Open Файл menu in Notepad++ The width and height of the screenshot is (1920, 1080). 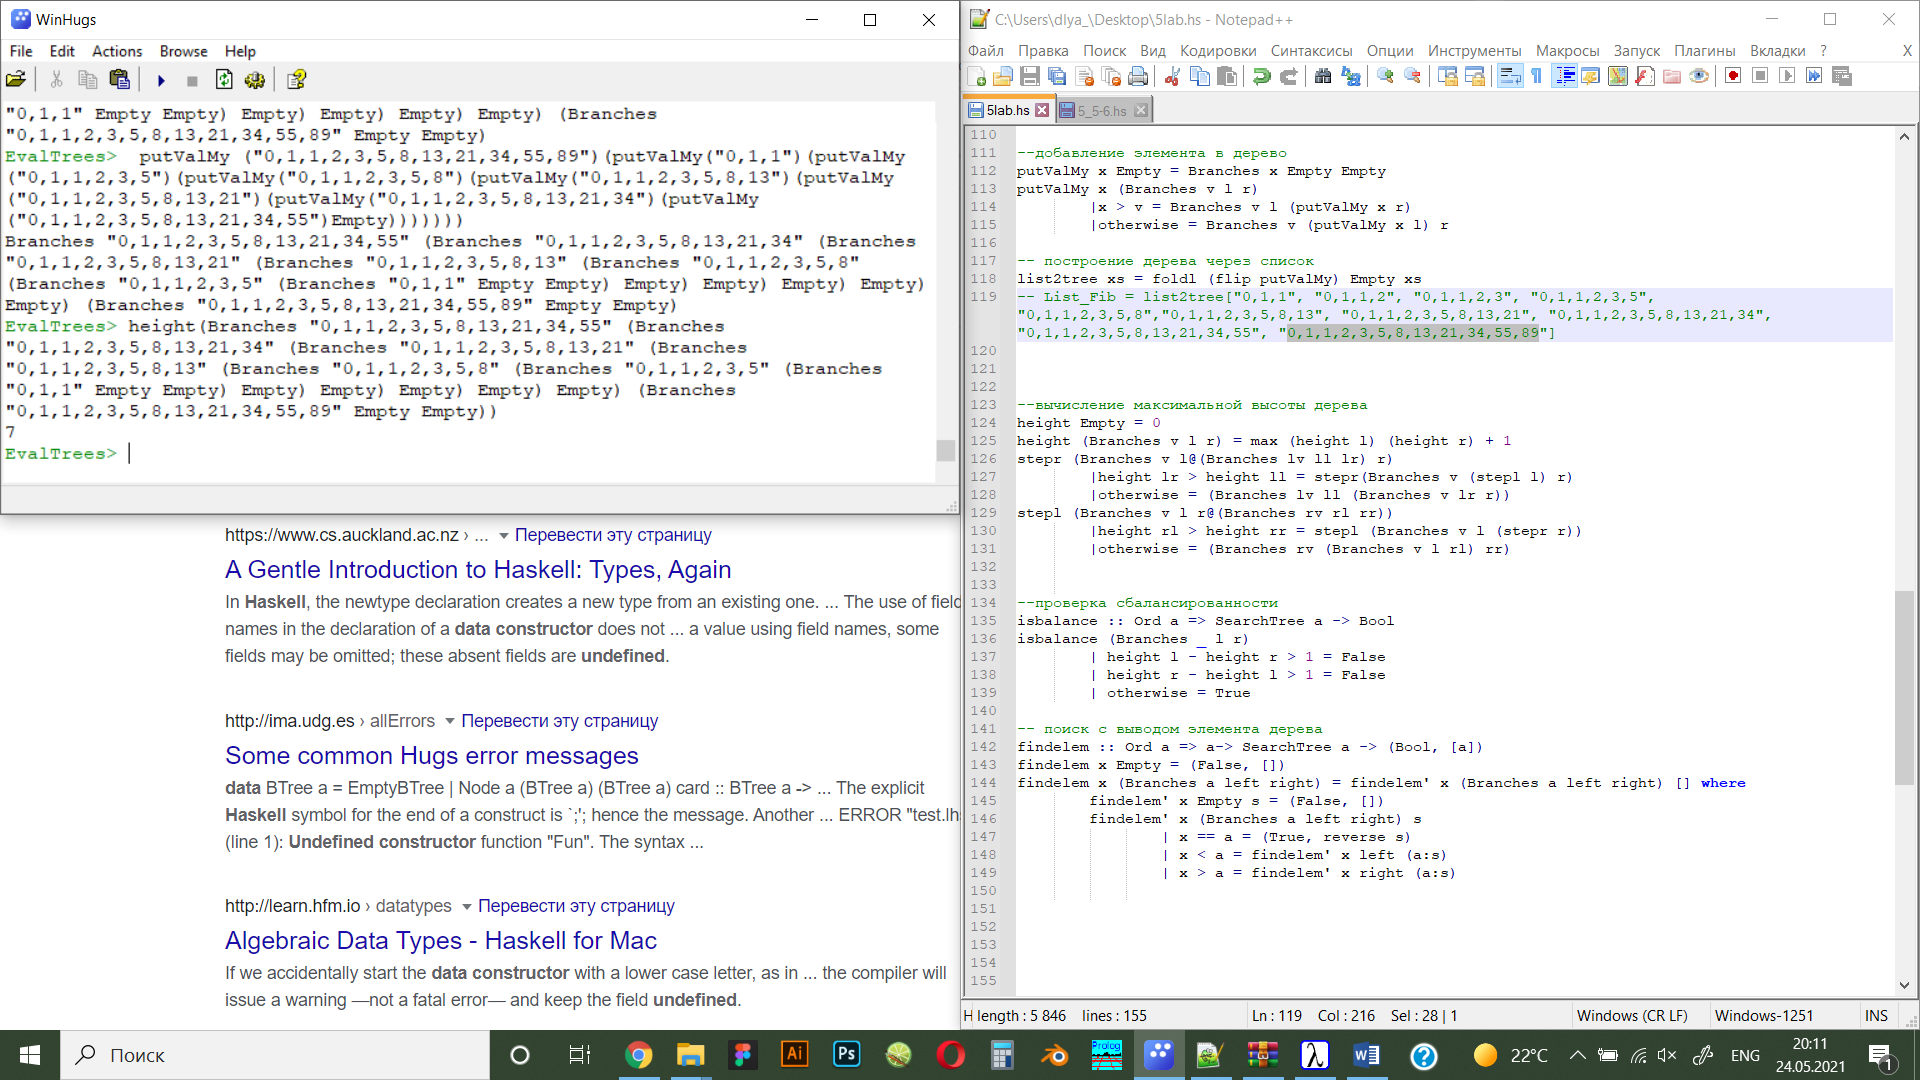985,51
